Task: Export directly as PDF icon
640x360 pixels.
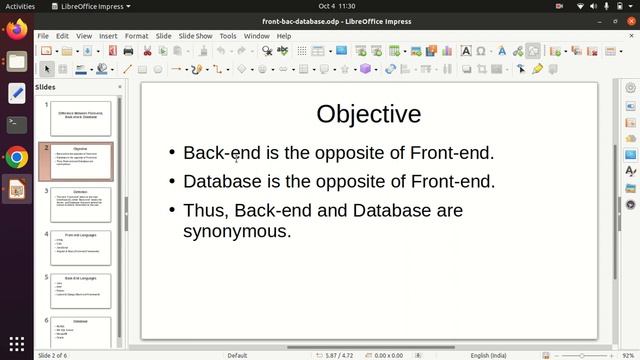Action: pos(112,51)
